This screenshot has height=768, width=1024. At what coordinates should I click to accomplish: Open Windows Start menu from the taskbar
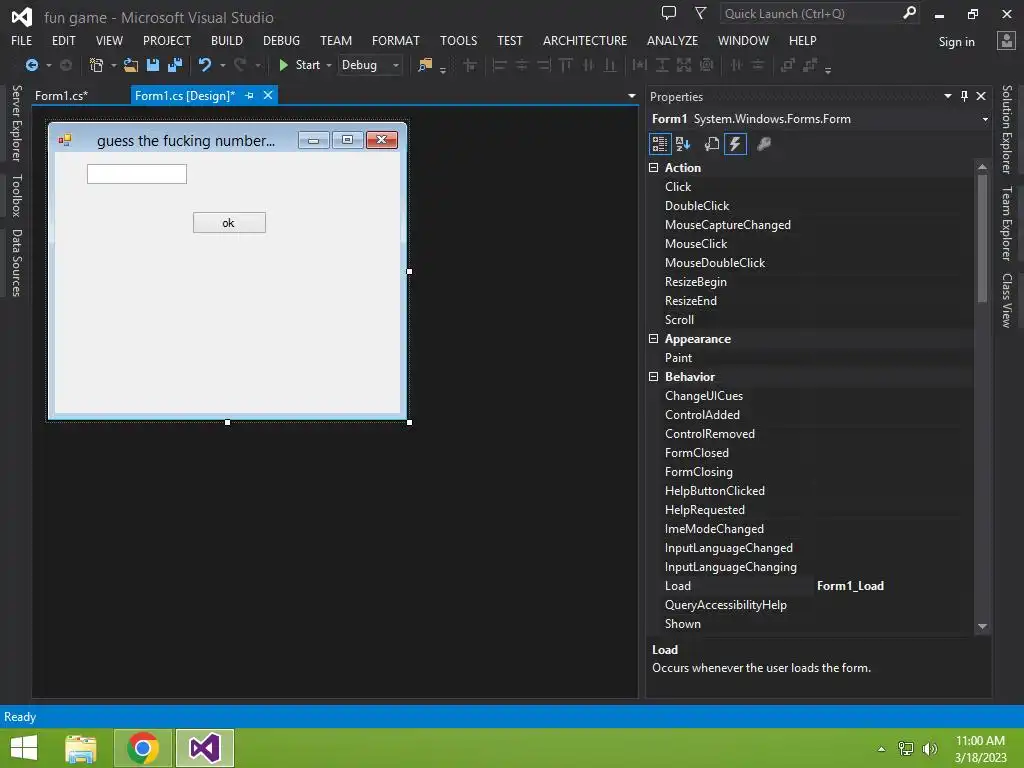[x=24, y=748]
